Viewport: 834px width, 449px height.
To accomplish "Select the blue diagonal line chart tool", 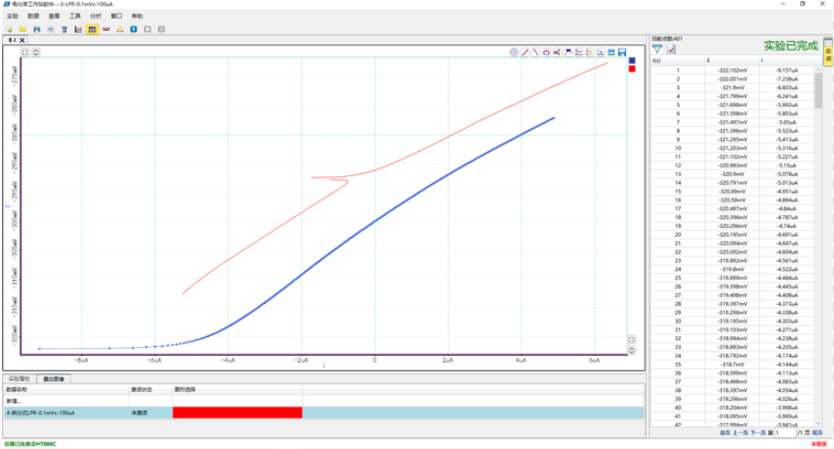I will (x=536, y=52).
